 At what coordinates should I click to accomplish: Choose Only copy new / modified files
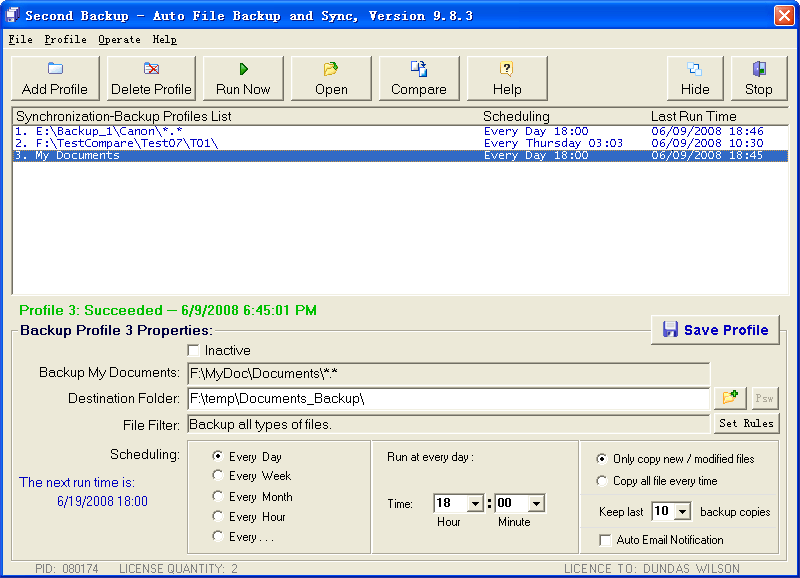(x=602, y=459)
